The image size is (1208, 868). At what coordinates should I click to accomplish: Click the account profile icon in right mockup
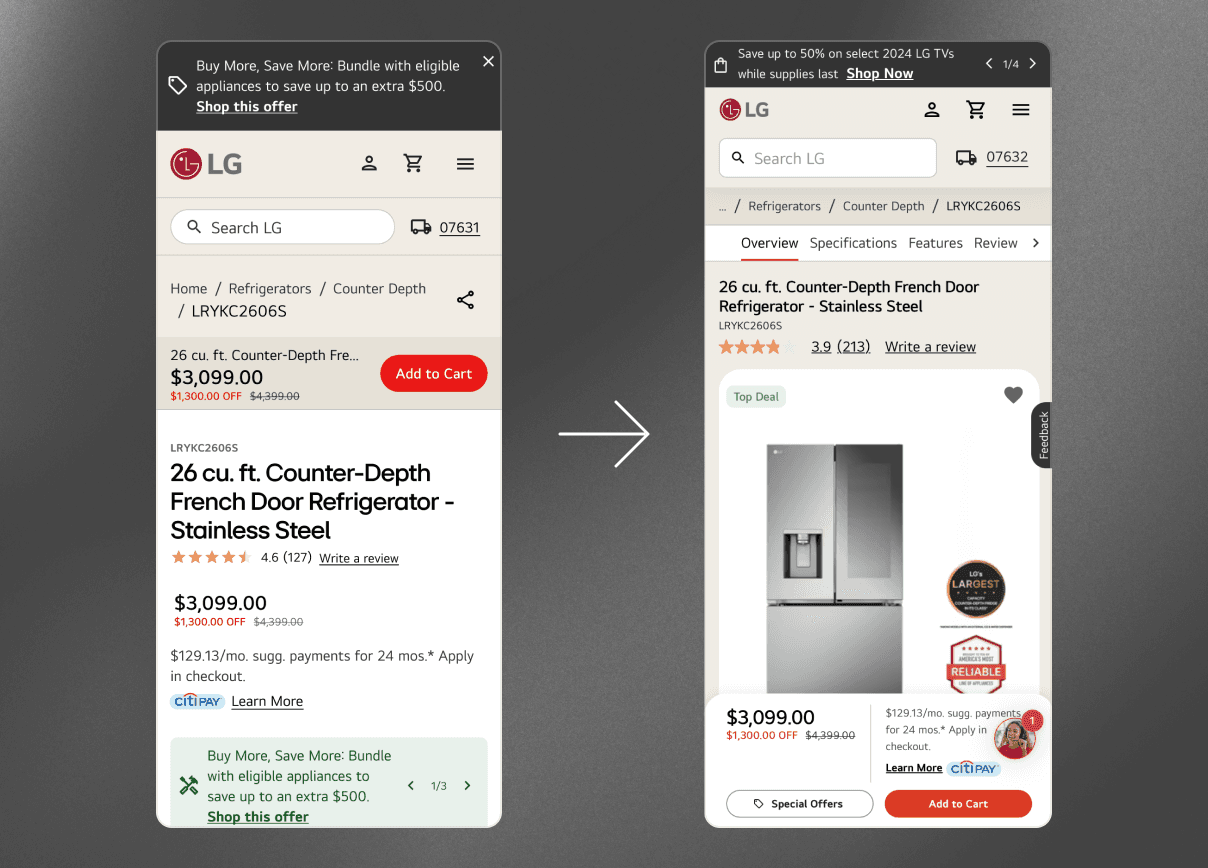pyautogui.click(x=931, y=110)
